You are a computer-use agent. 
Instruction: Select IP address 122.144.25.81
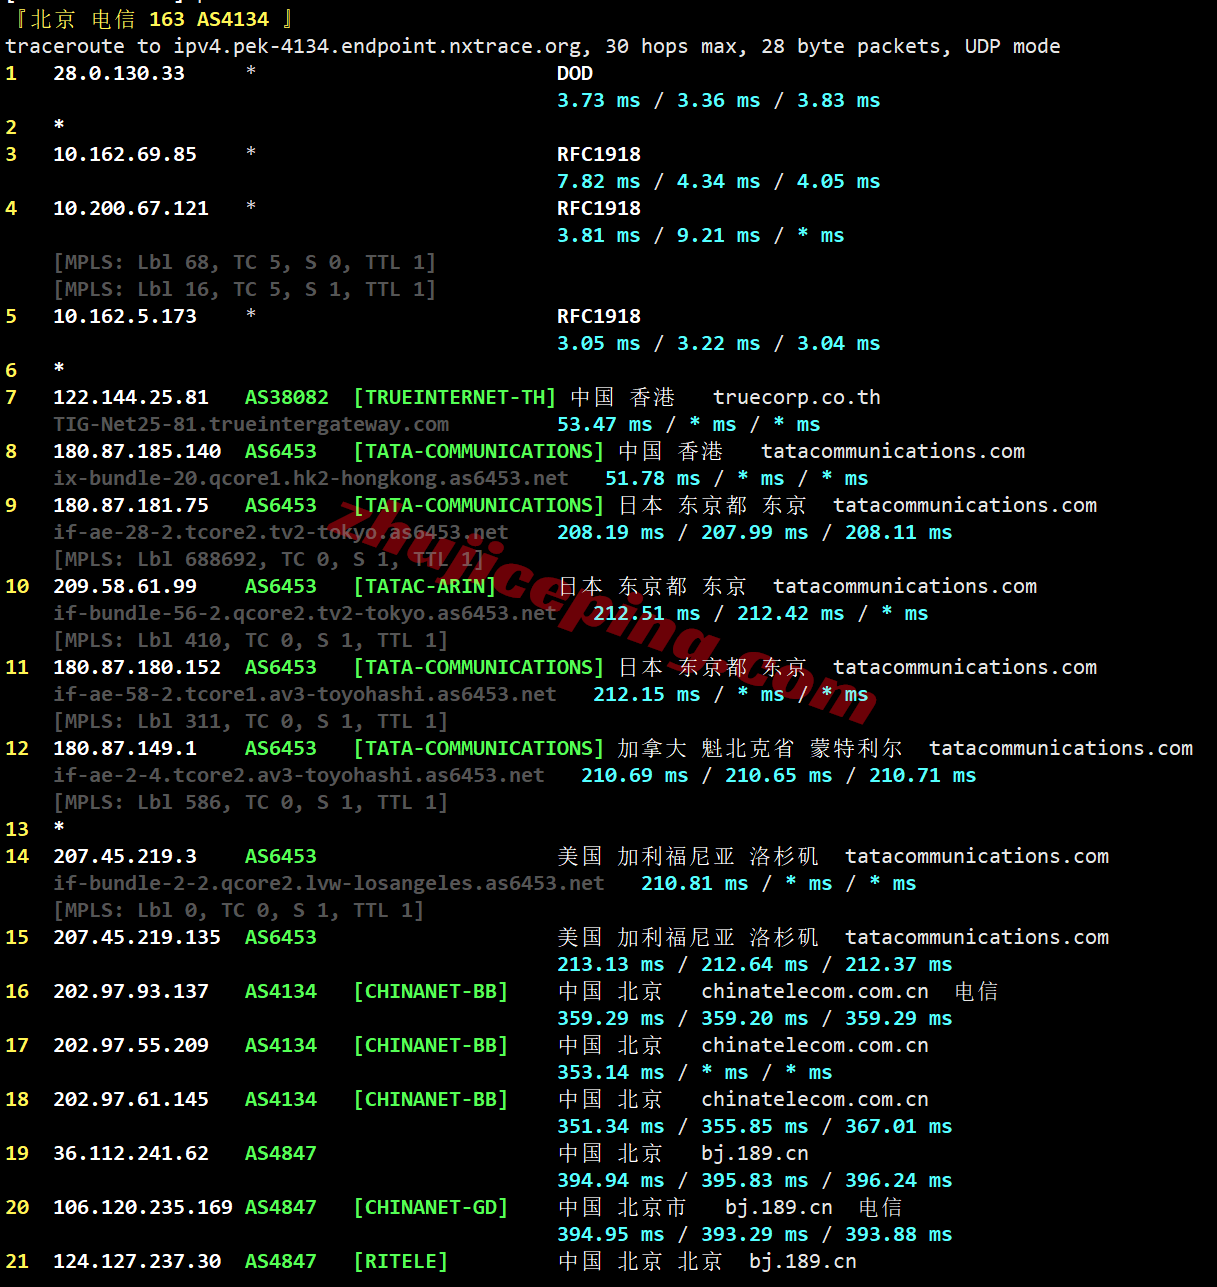131,397
